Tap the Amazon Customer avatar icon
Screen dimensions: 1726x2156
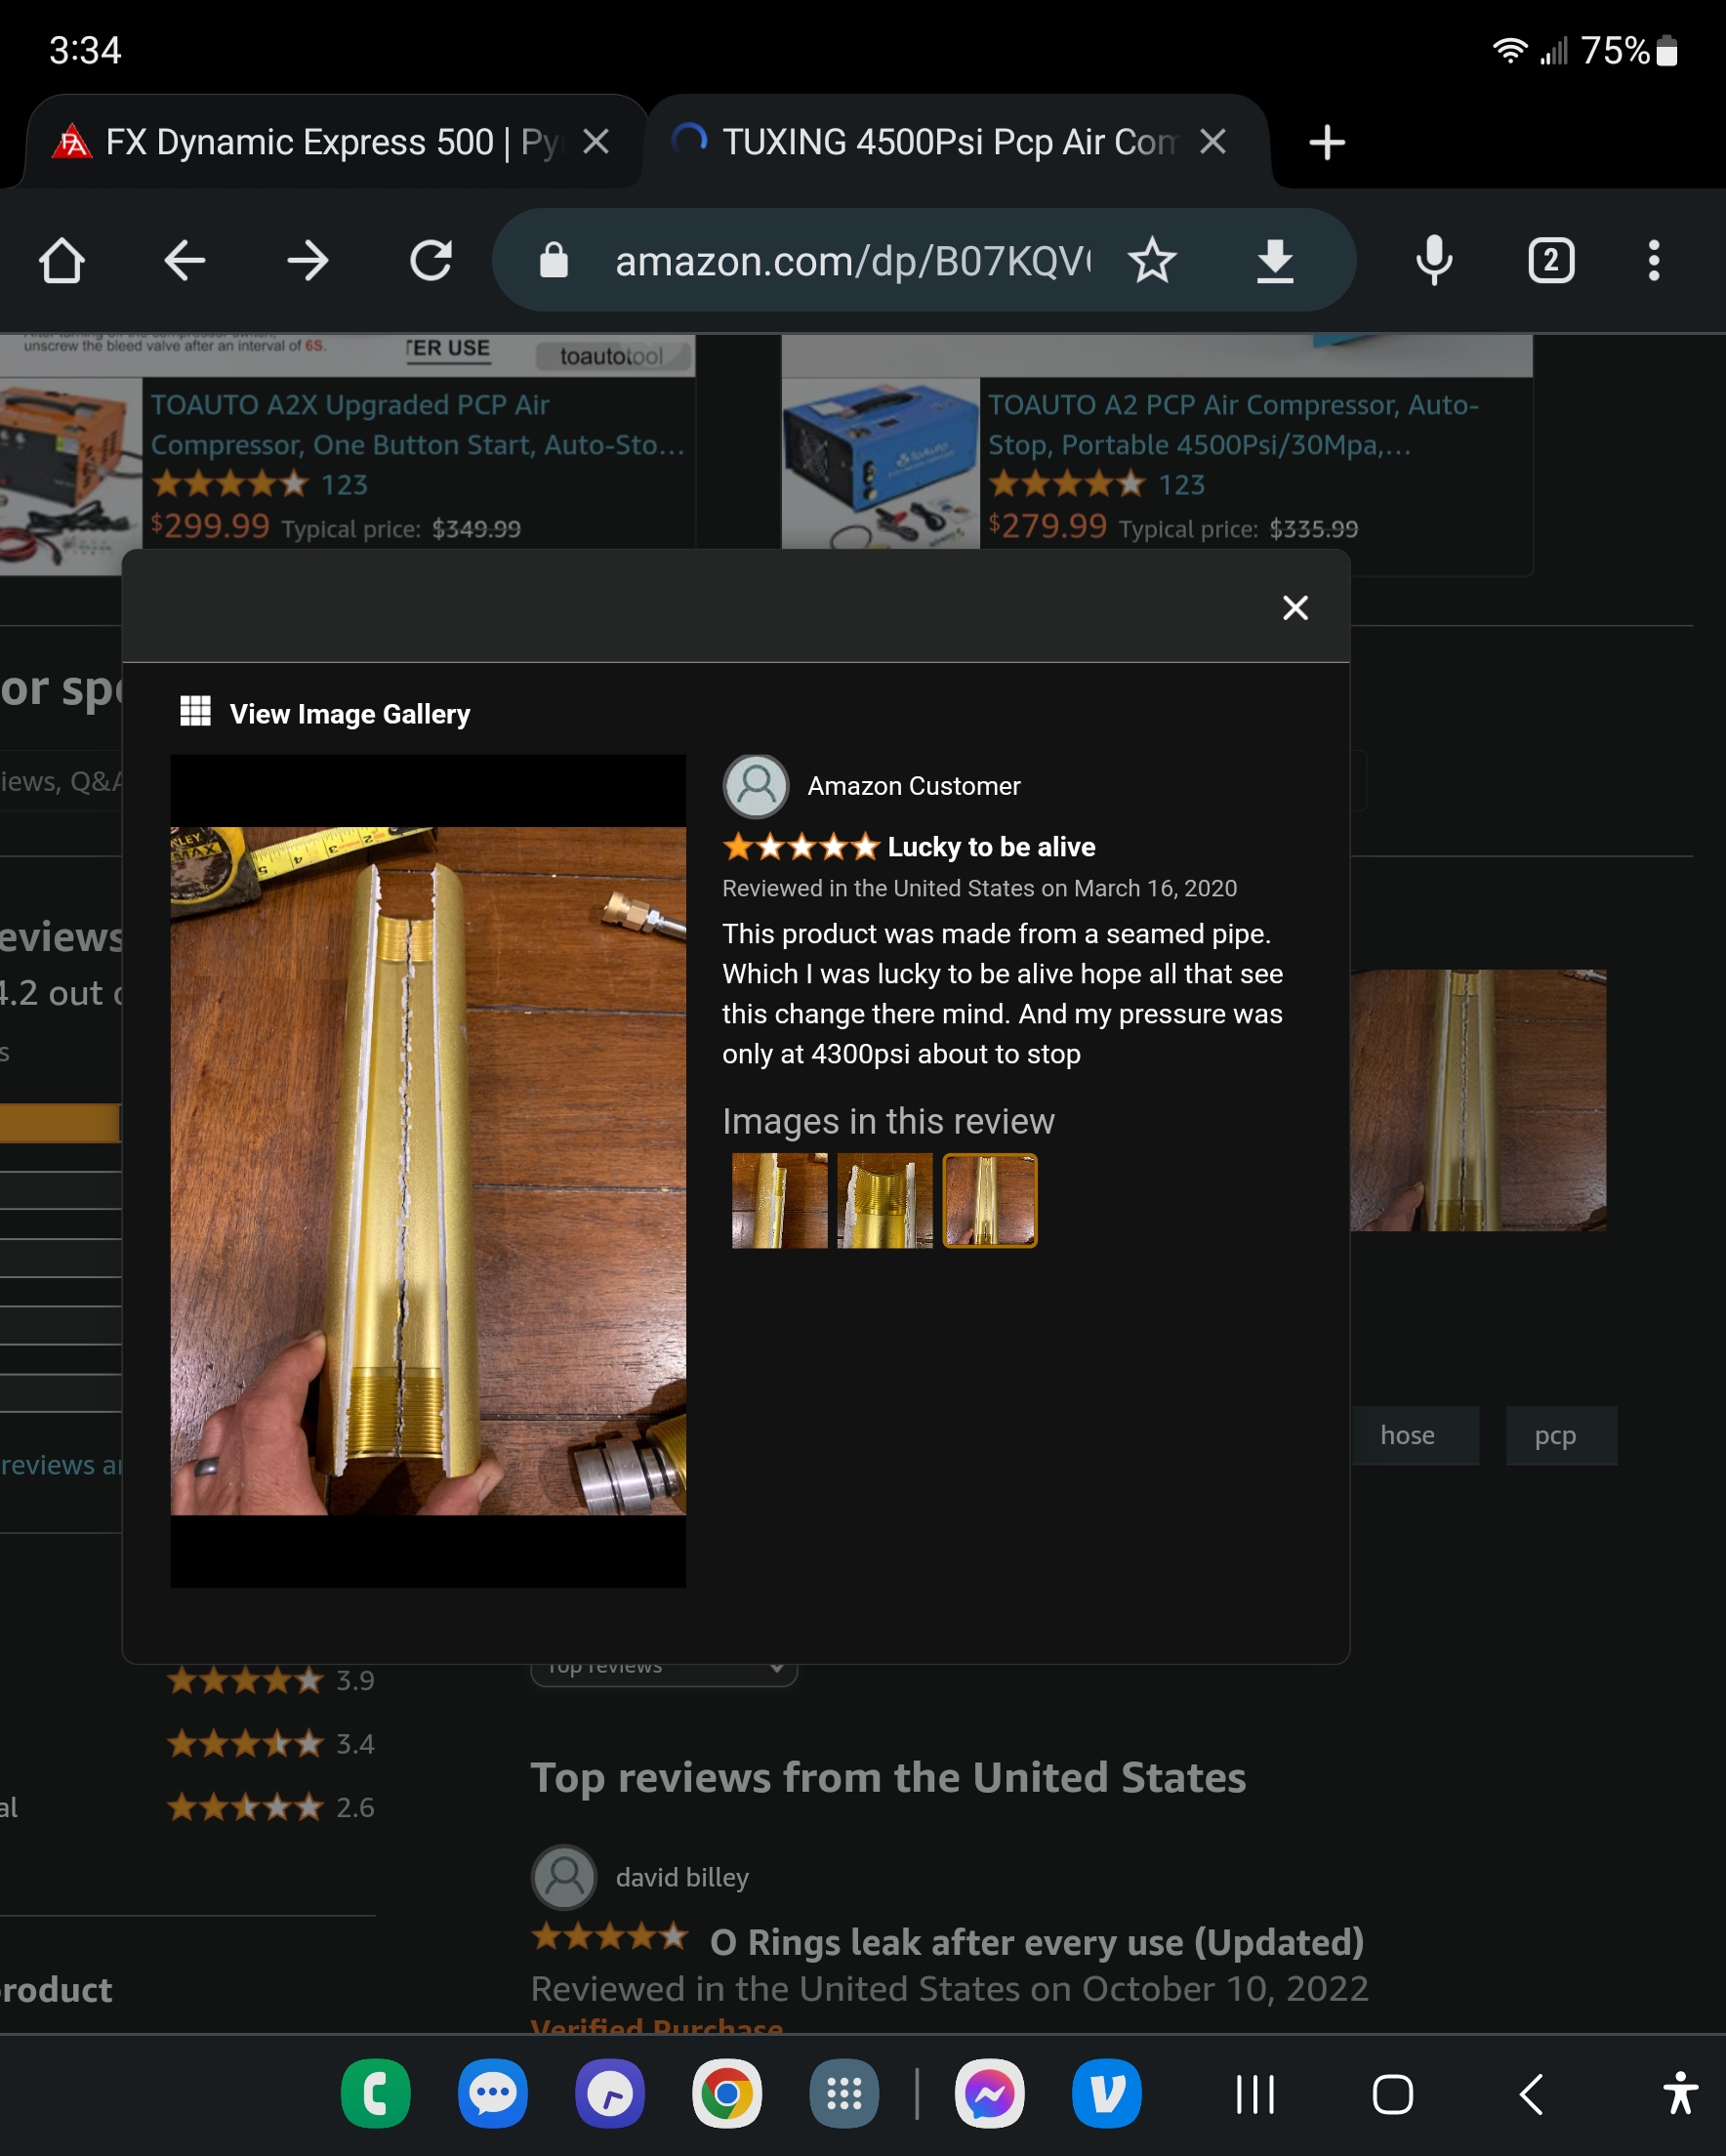756,786
